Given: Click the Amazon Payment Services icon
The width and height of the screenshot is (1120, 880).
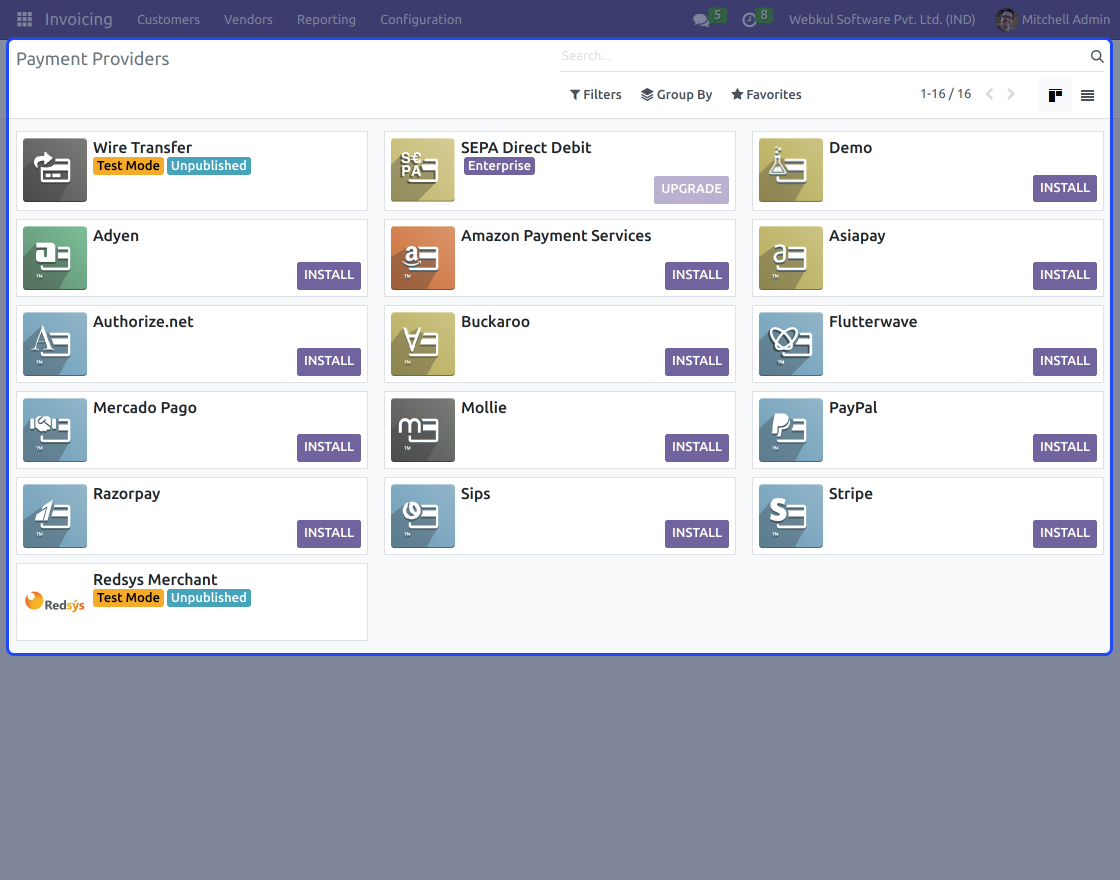Looking at the screenshot, I should 423,258.
